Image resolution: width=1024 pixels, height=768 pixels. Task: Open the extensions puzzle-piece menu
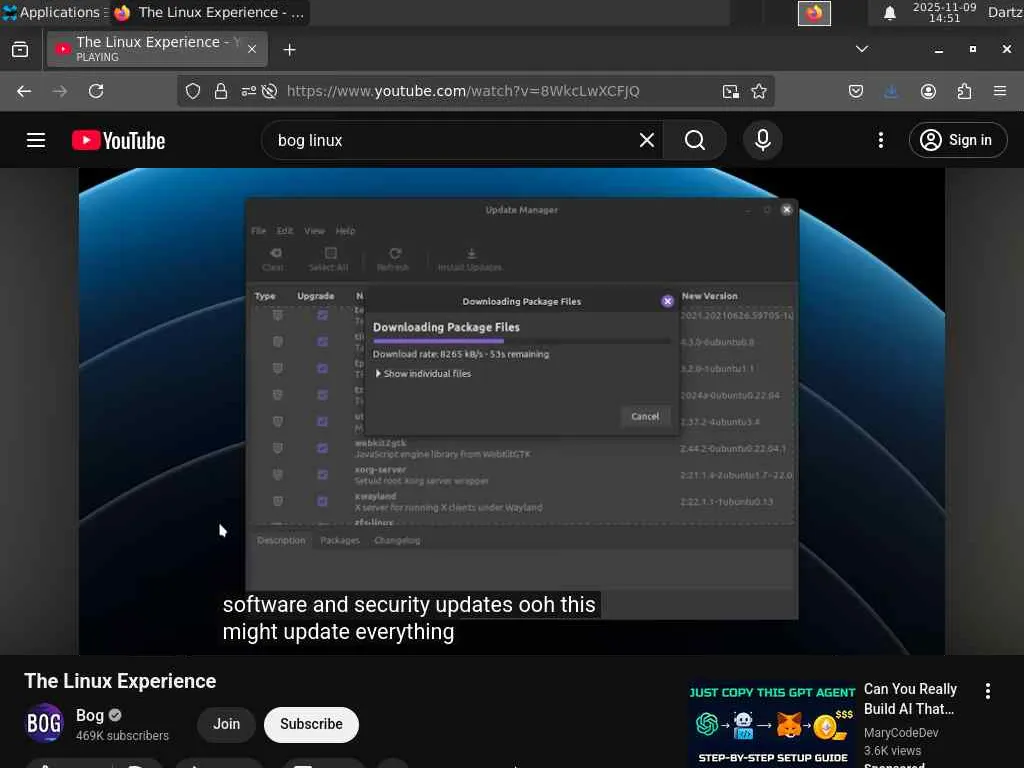pyautogui.click(x=964, y=91)
